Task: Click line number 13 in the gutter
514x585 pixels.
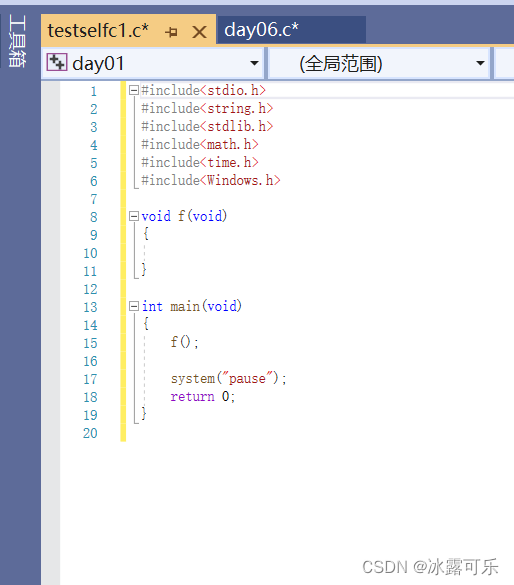Action: pyautogui.click(x=90, y=307)
